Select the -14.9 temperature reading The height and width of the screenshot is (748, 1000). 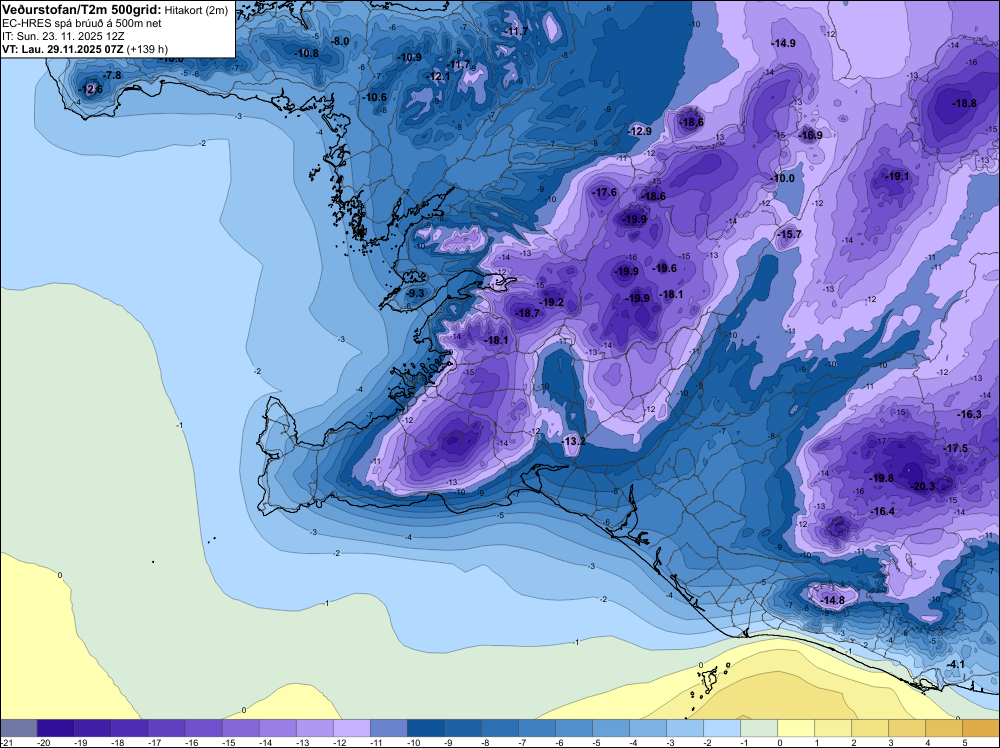pyautogui.click(x=784, y=44)
